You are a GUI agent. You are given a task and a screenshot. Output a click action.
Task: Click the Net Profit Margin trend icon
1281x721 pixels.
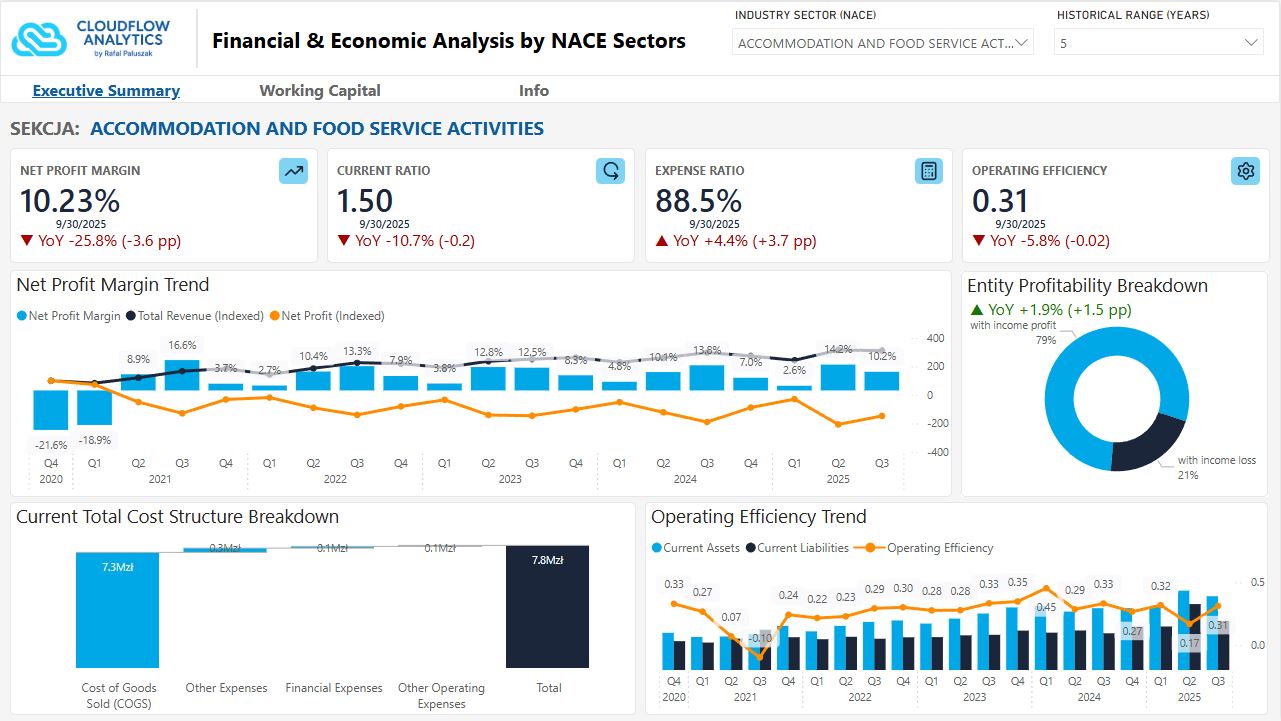coord(293,171)
